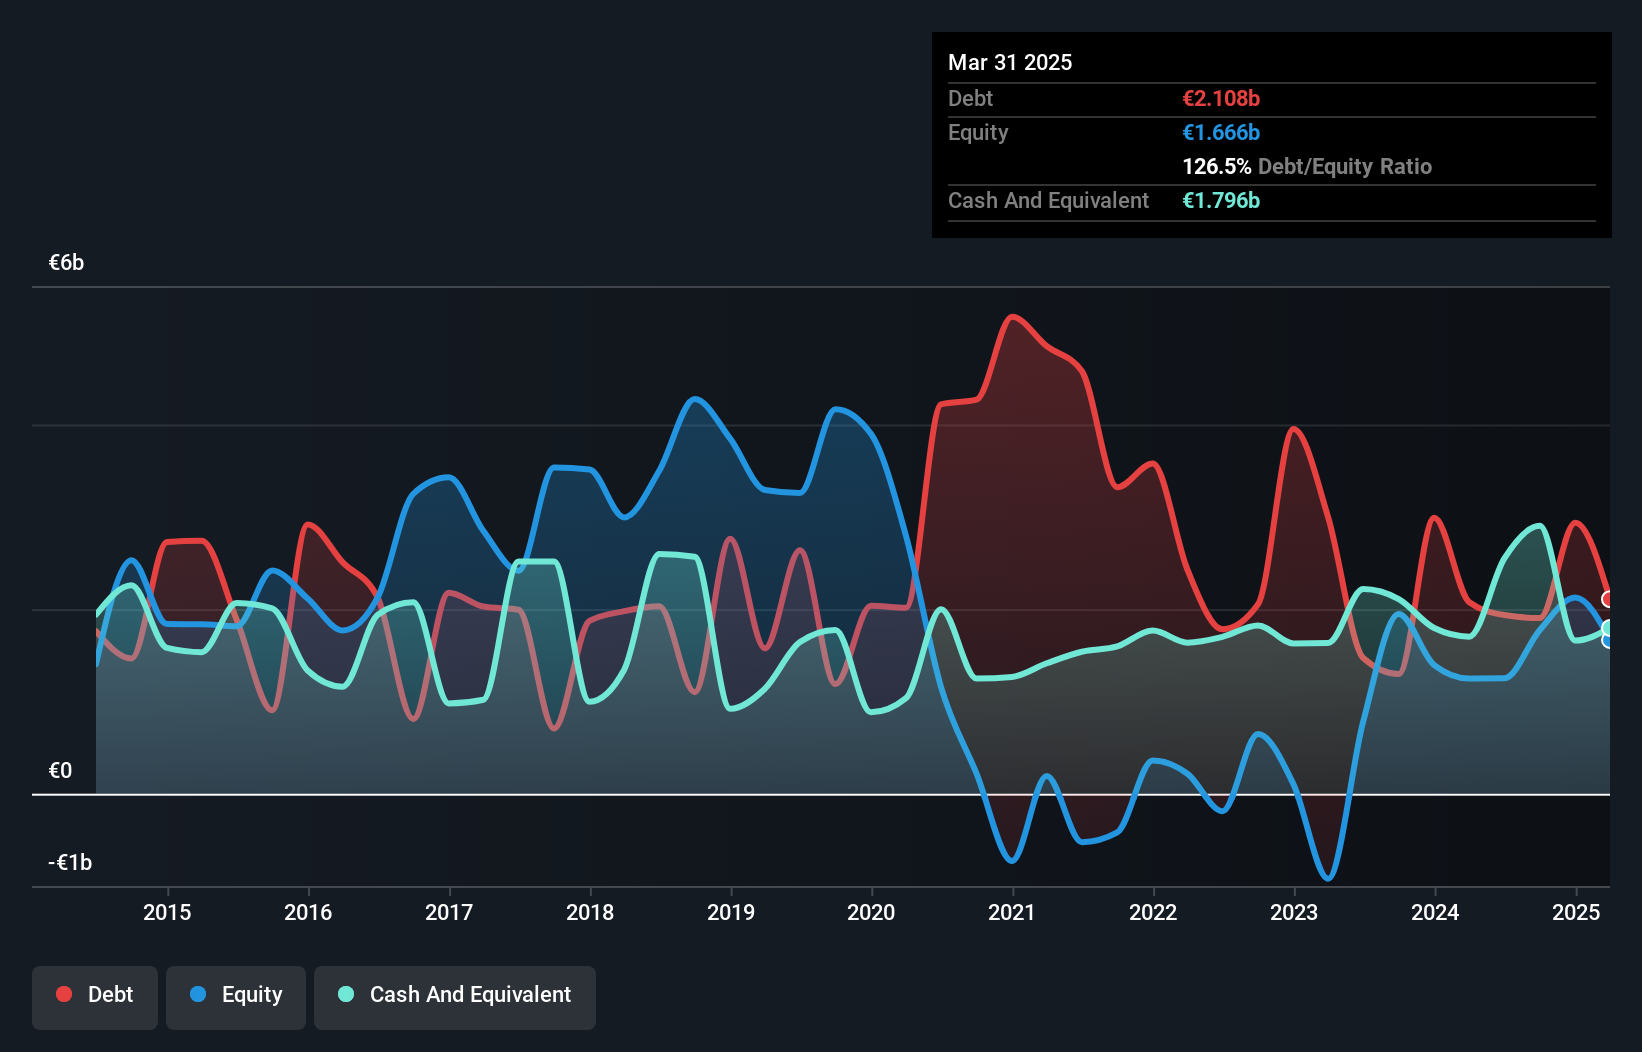Click the 2021 x-axis label
Viewport: 1642px width, 1052px height.
tap(1012, 912)
